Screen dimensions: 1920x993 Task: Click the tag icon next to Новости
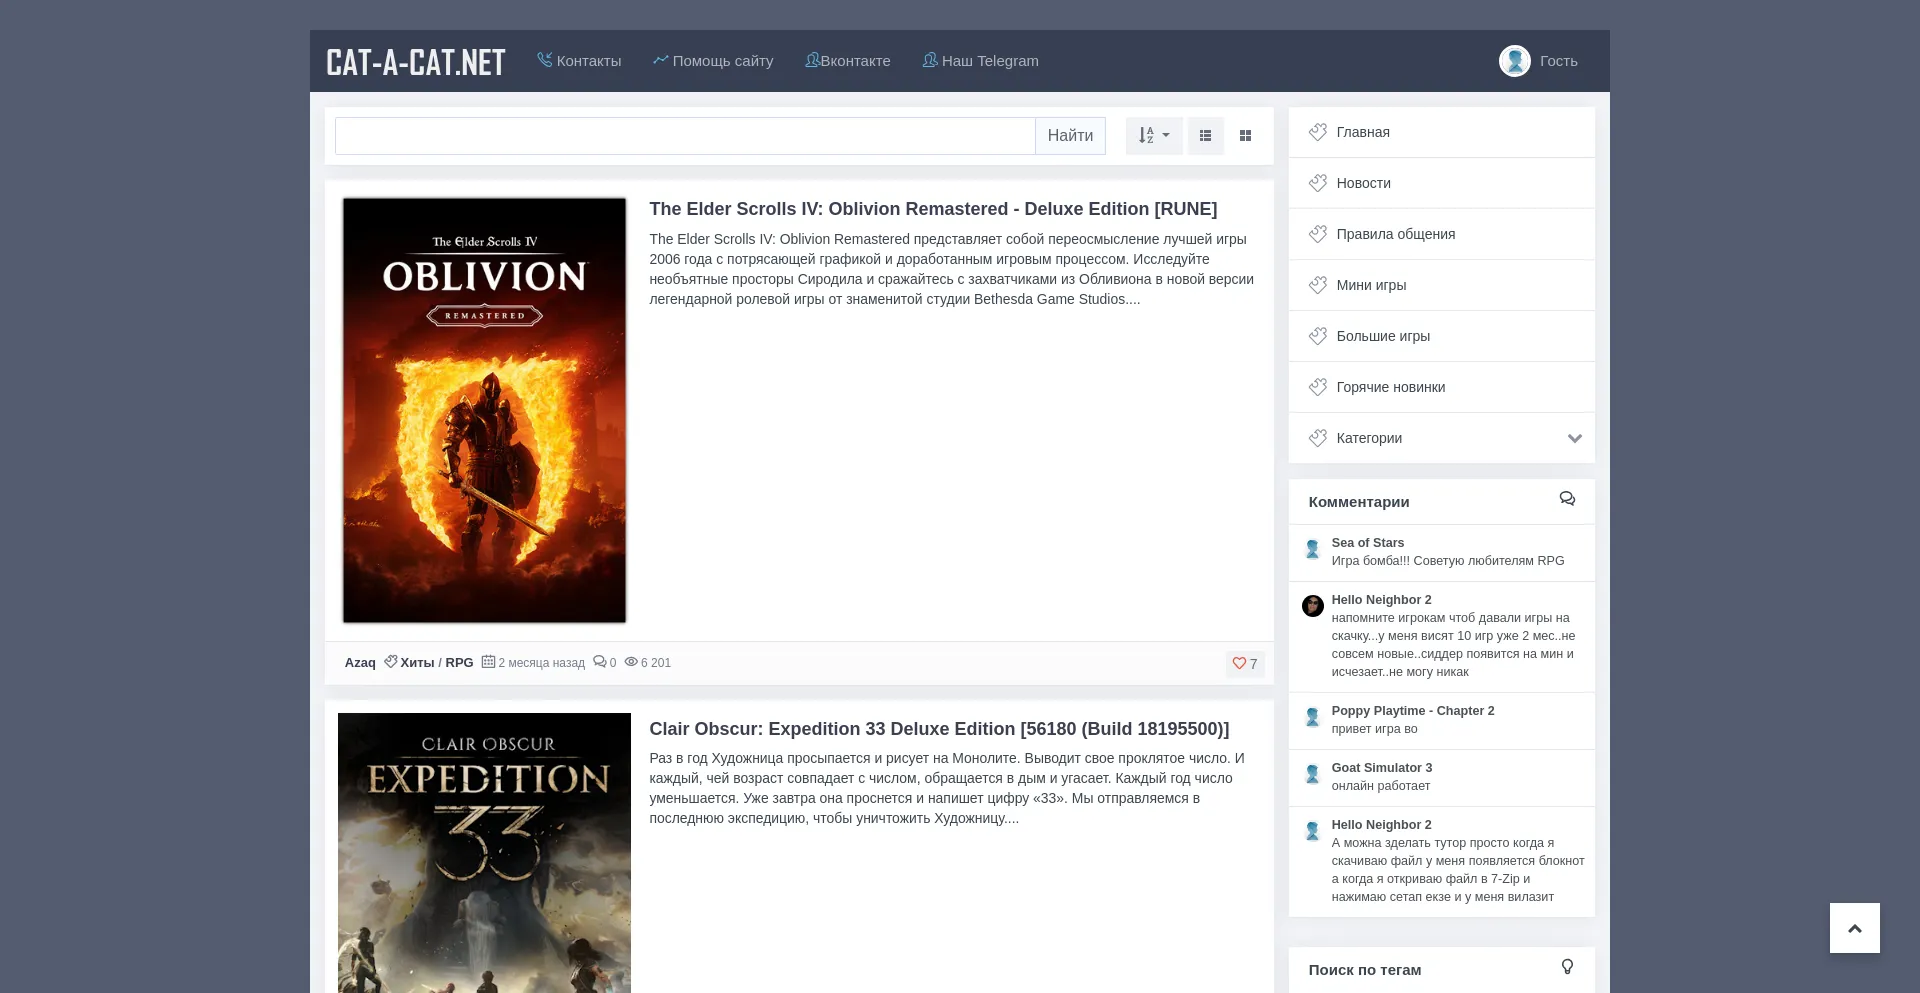pos(1318,183)
